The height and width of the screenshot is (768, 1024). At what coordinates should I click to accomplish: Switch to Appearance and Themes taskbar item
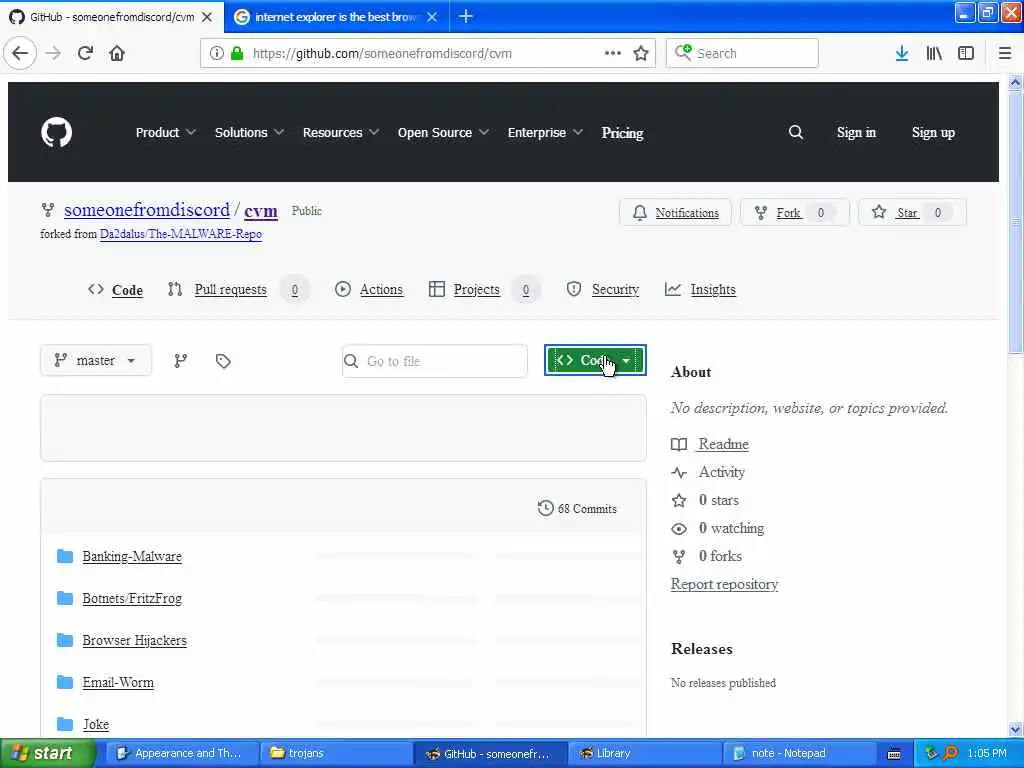click(x=182, y=753)
